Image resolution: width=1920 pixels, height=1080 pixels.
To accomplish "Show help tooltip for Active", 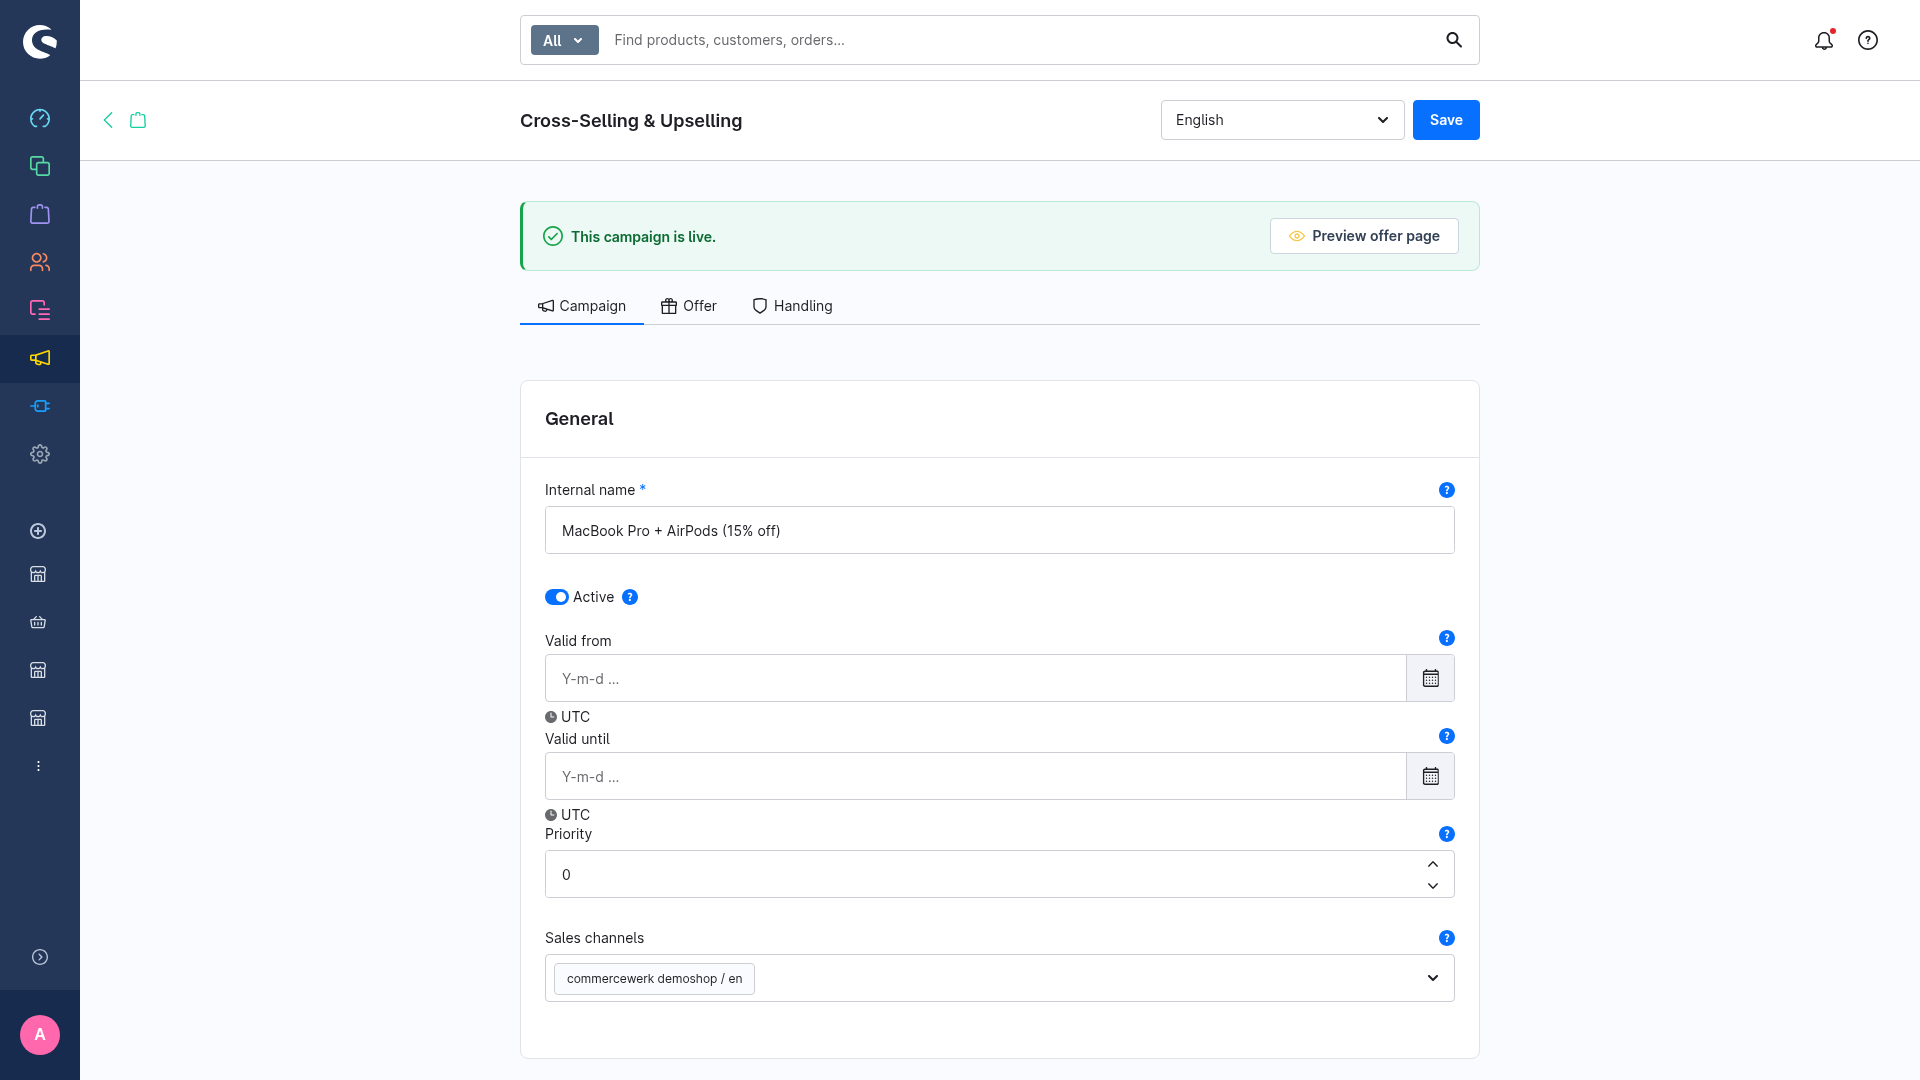I will [x=630, y=597].
